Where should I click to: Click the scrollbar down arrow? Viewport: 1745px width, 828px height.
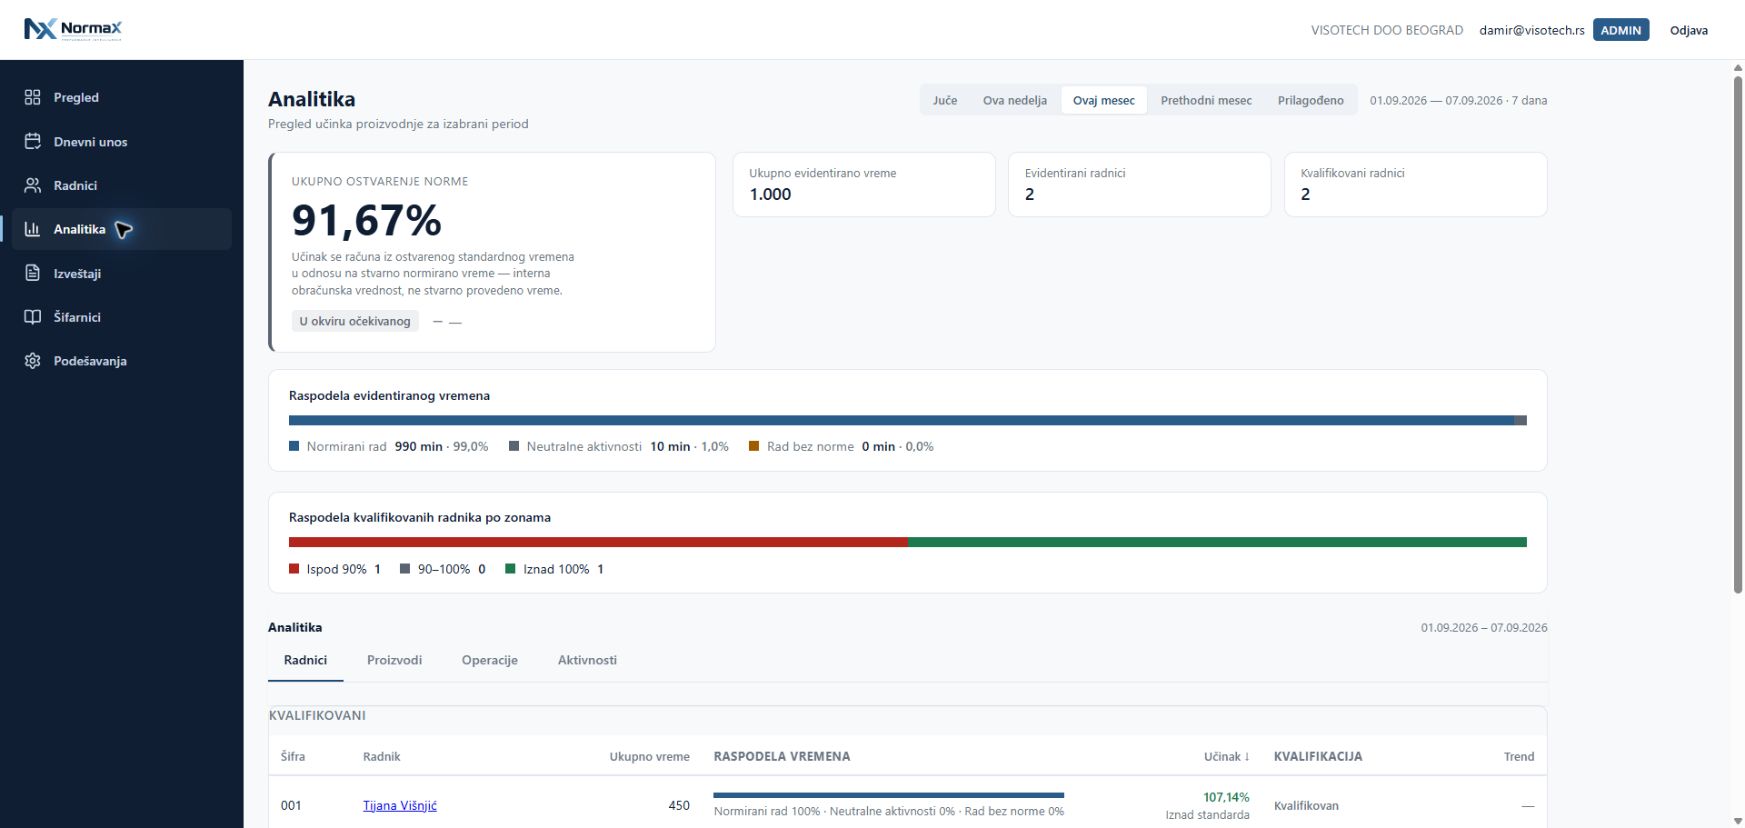(x=1738, y=821)
